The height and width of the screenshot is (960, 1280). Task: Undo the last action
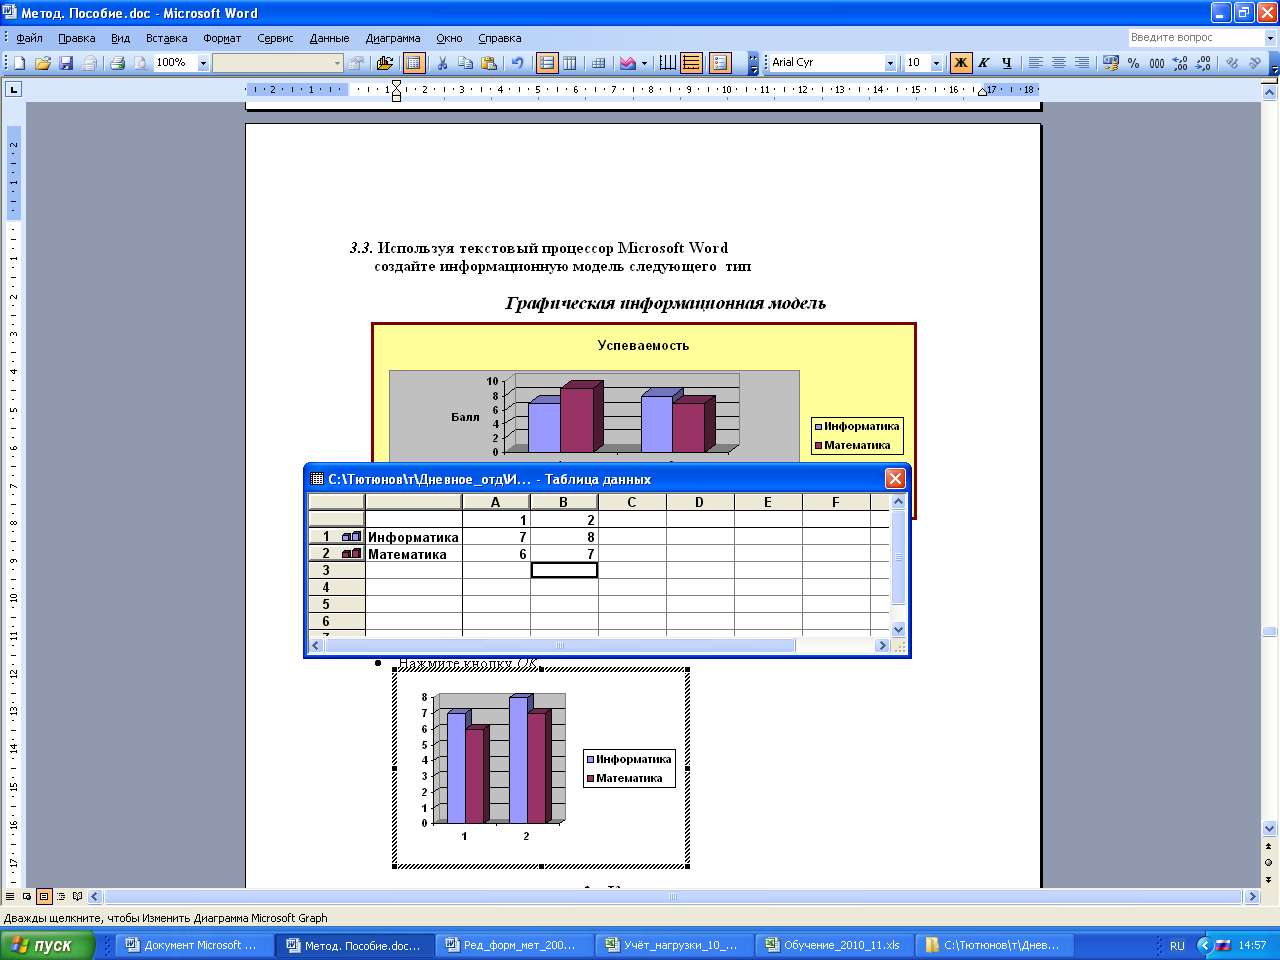(517, 63)
